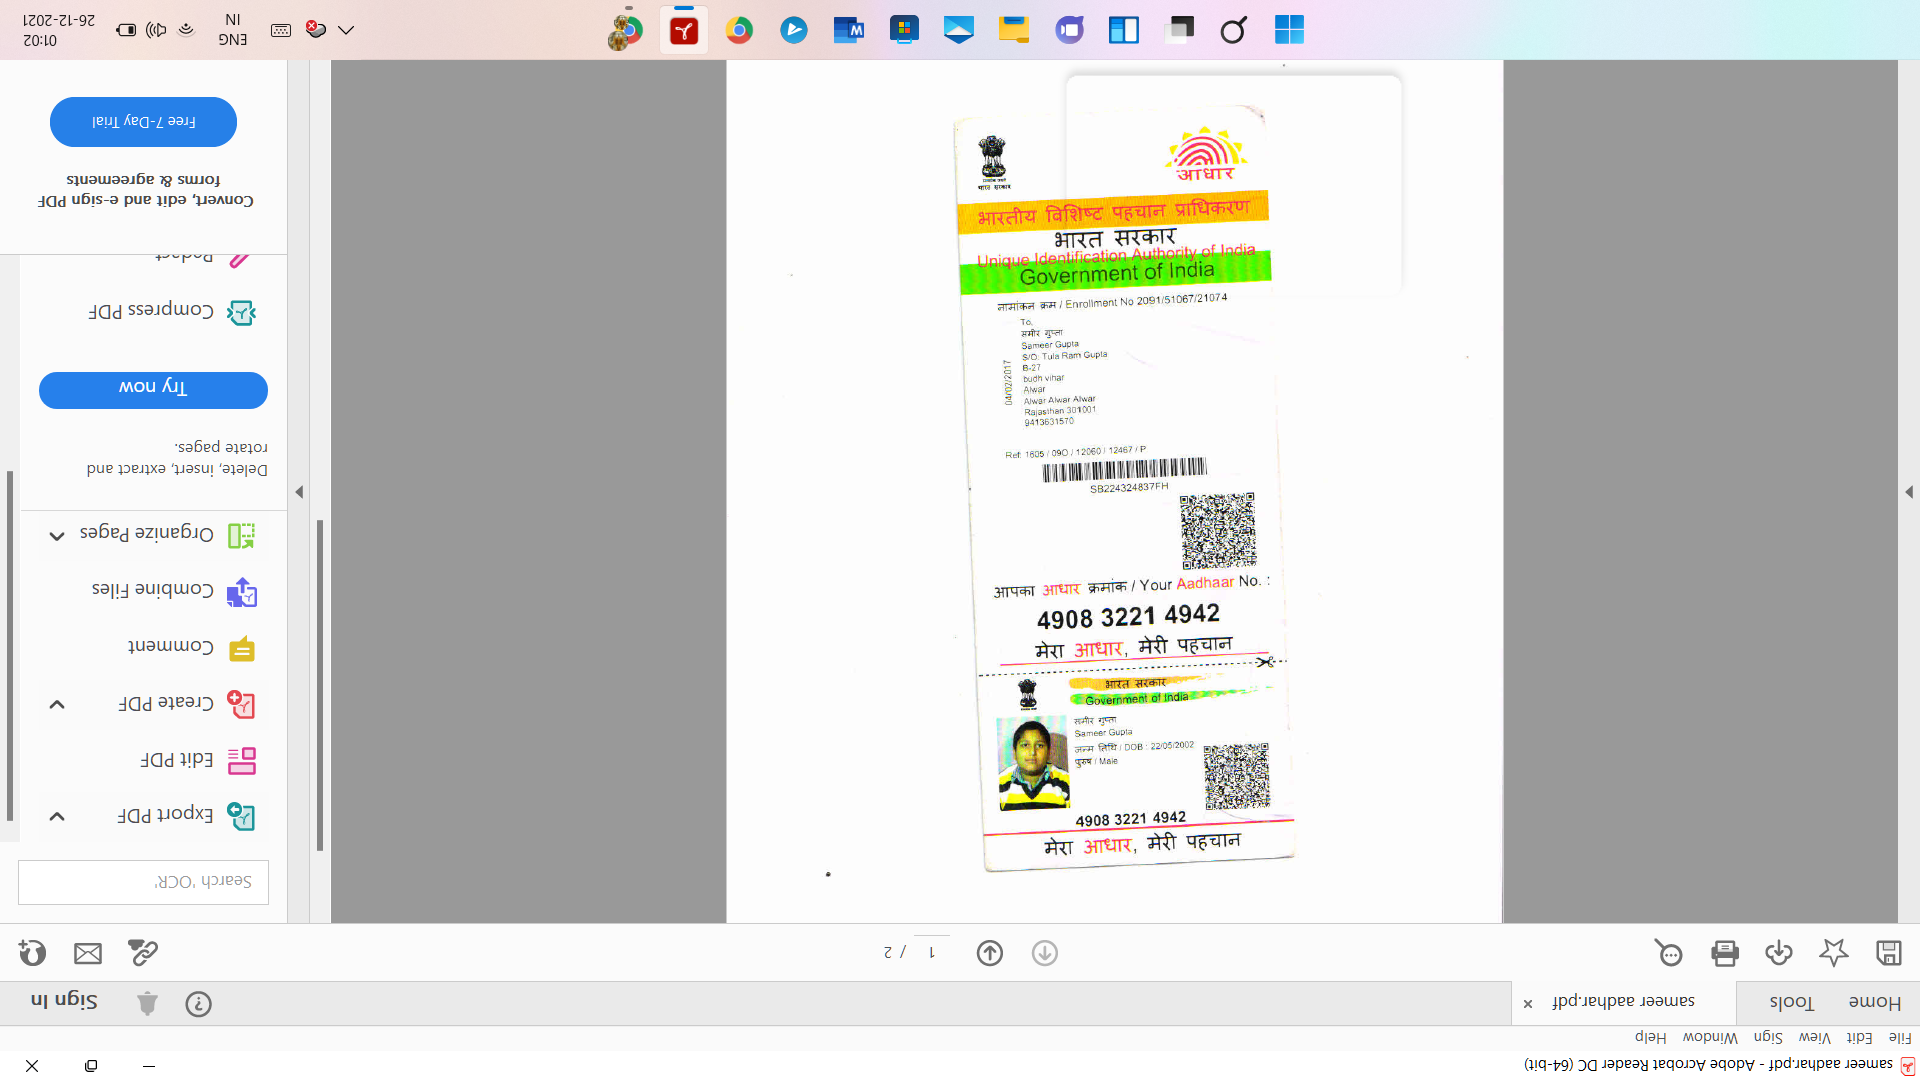Click the Save file icon
Screen dimensions: 1920x1080
pyautogui.click(x=1888, y=953)
